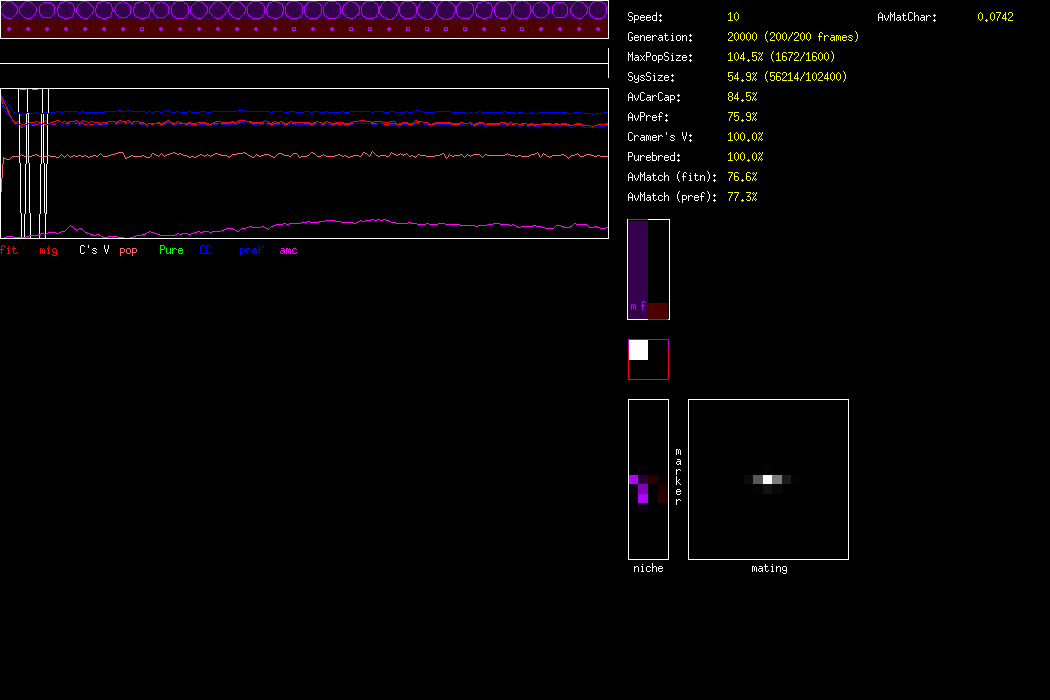Click the bright white cell in mating heatmap

pos(767,479)
